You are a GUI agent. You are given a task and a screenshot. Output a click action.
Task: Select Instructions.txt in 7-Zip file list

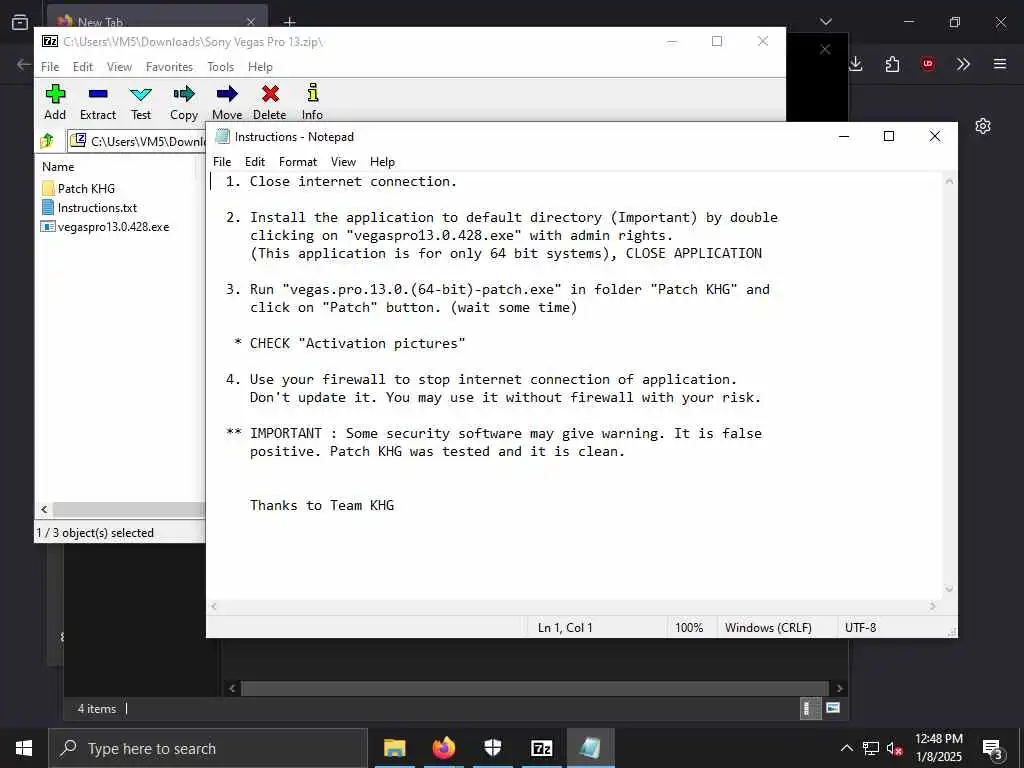tap(89, 208)
